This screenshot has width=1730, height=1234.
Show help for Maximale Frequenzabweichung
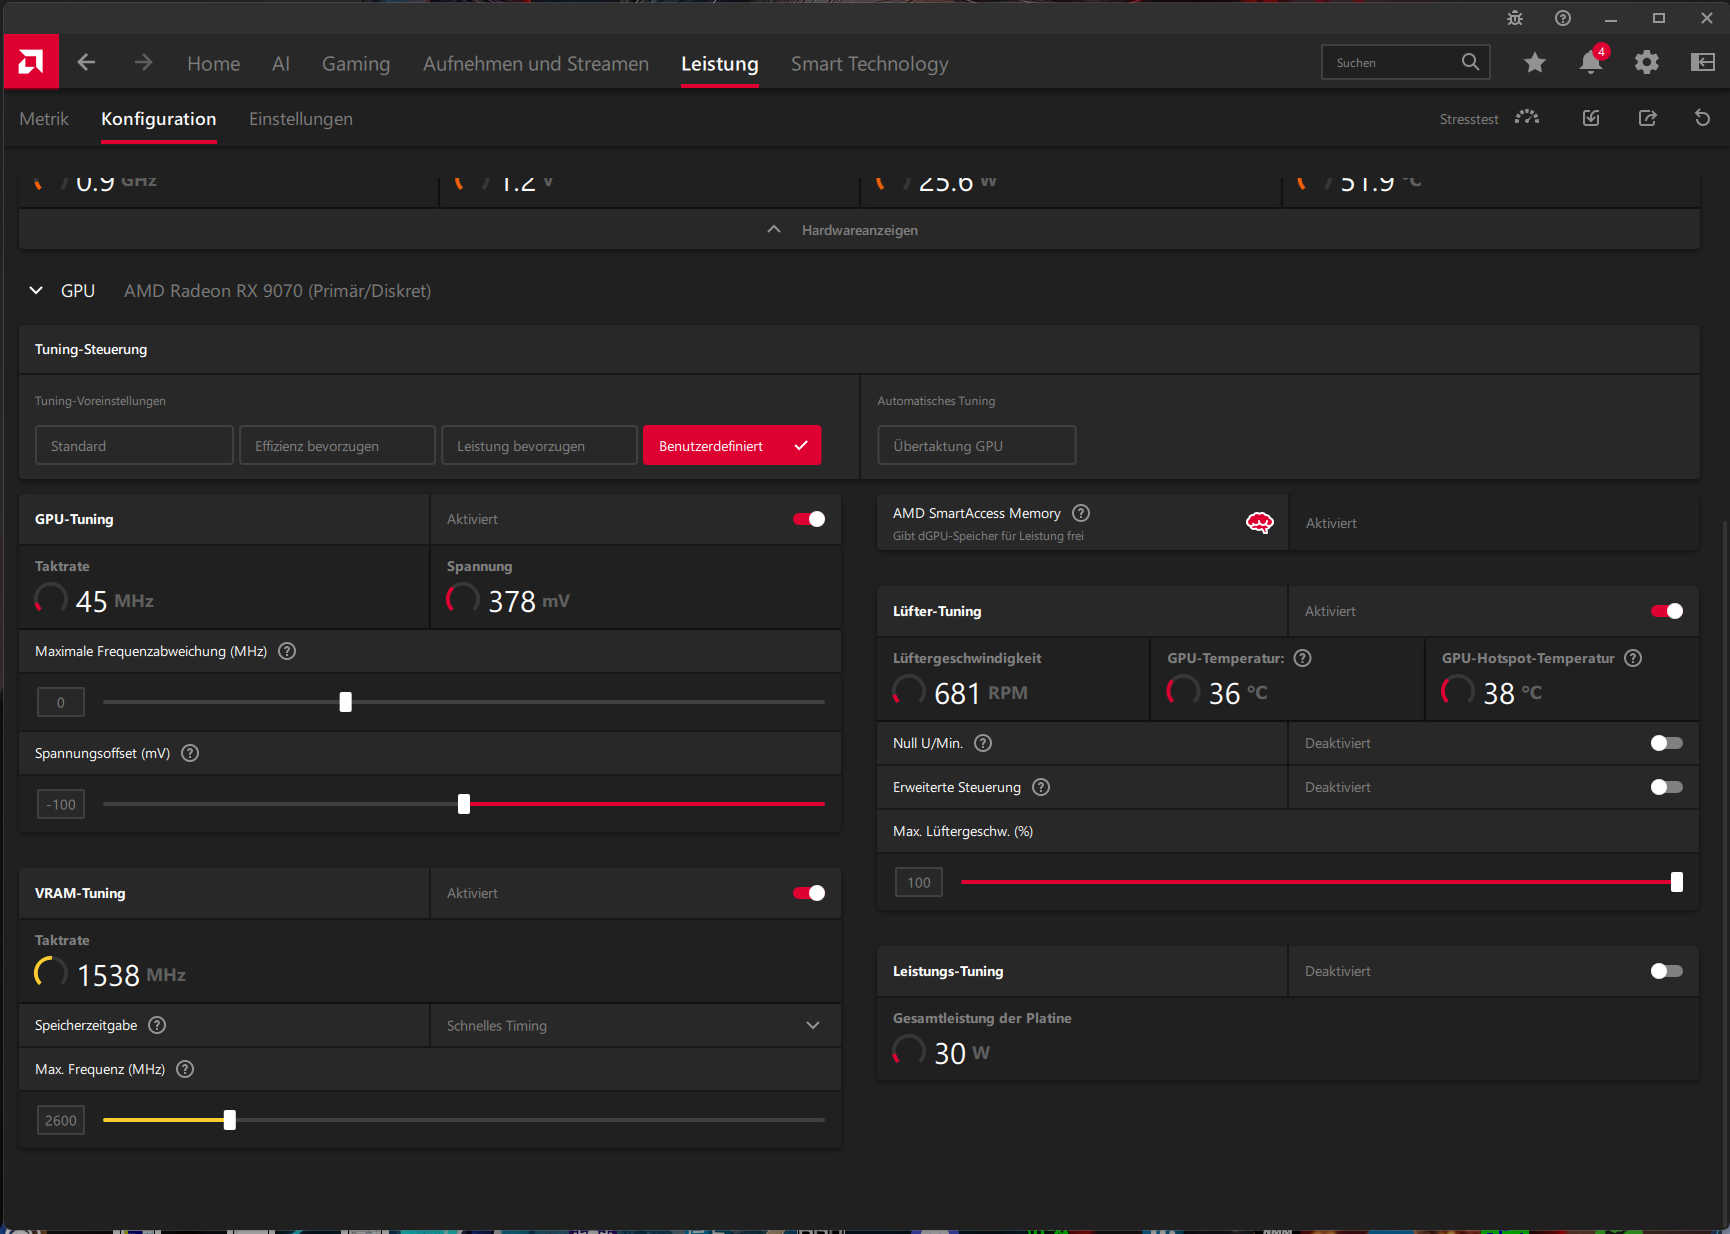pos(287,651)
